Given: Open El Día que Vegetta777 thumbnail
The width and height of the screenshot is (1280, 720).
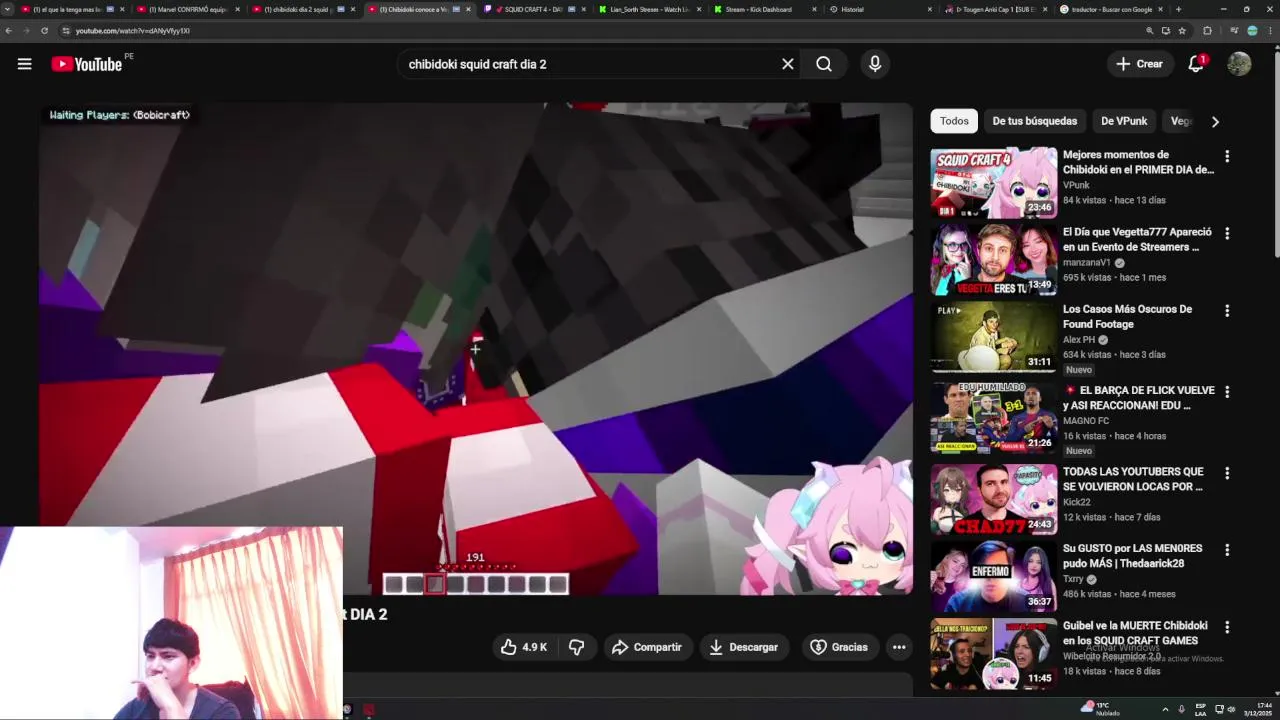Looking at the screenshot, I should [993, 260].
